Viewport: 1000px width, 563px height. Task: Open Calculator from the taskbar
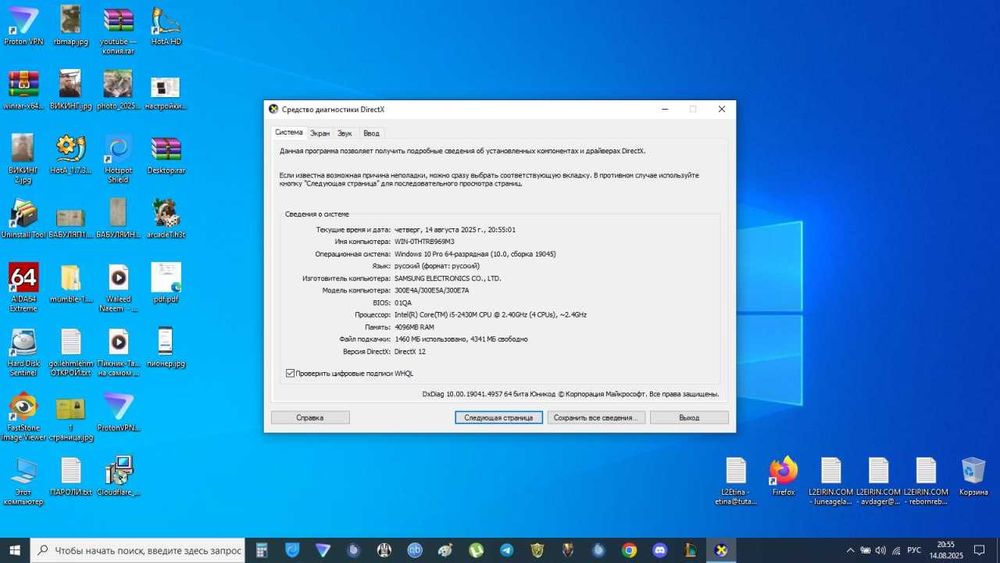click(261, 550)
